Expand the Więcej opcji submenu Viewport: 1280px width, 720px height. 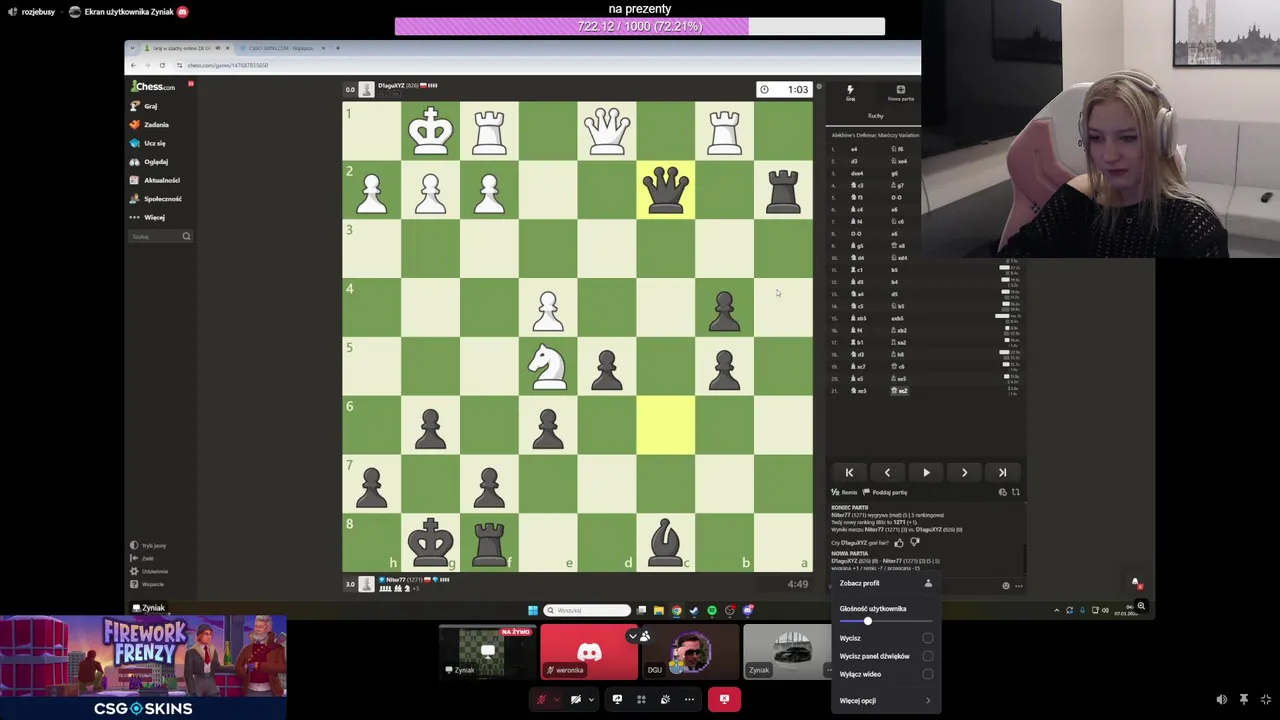[x=886, y=701]
